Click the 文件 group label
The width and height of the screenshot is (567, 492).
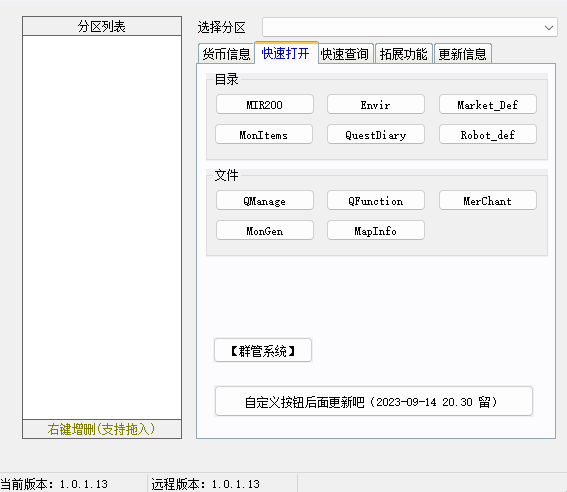tap(226, 175)
